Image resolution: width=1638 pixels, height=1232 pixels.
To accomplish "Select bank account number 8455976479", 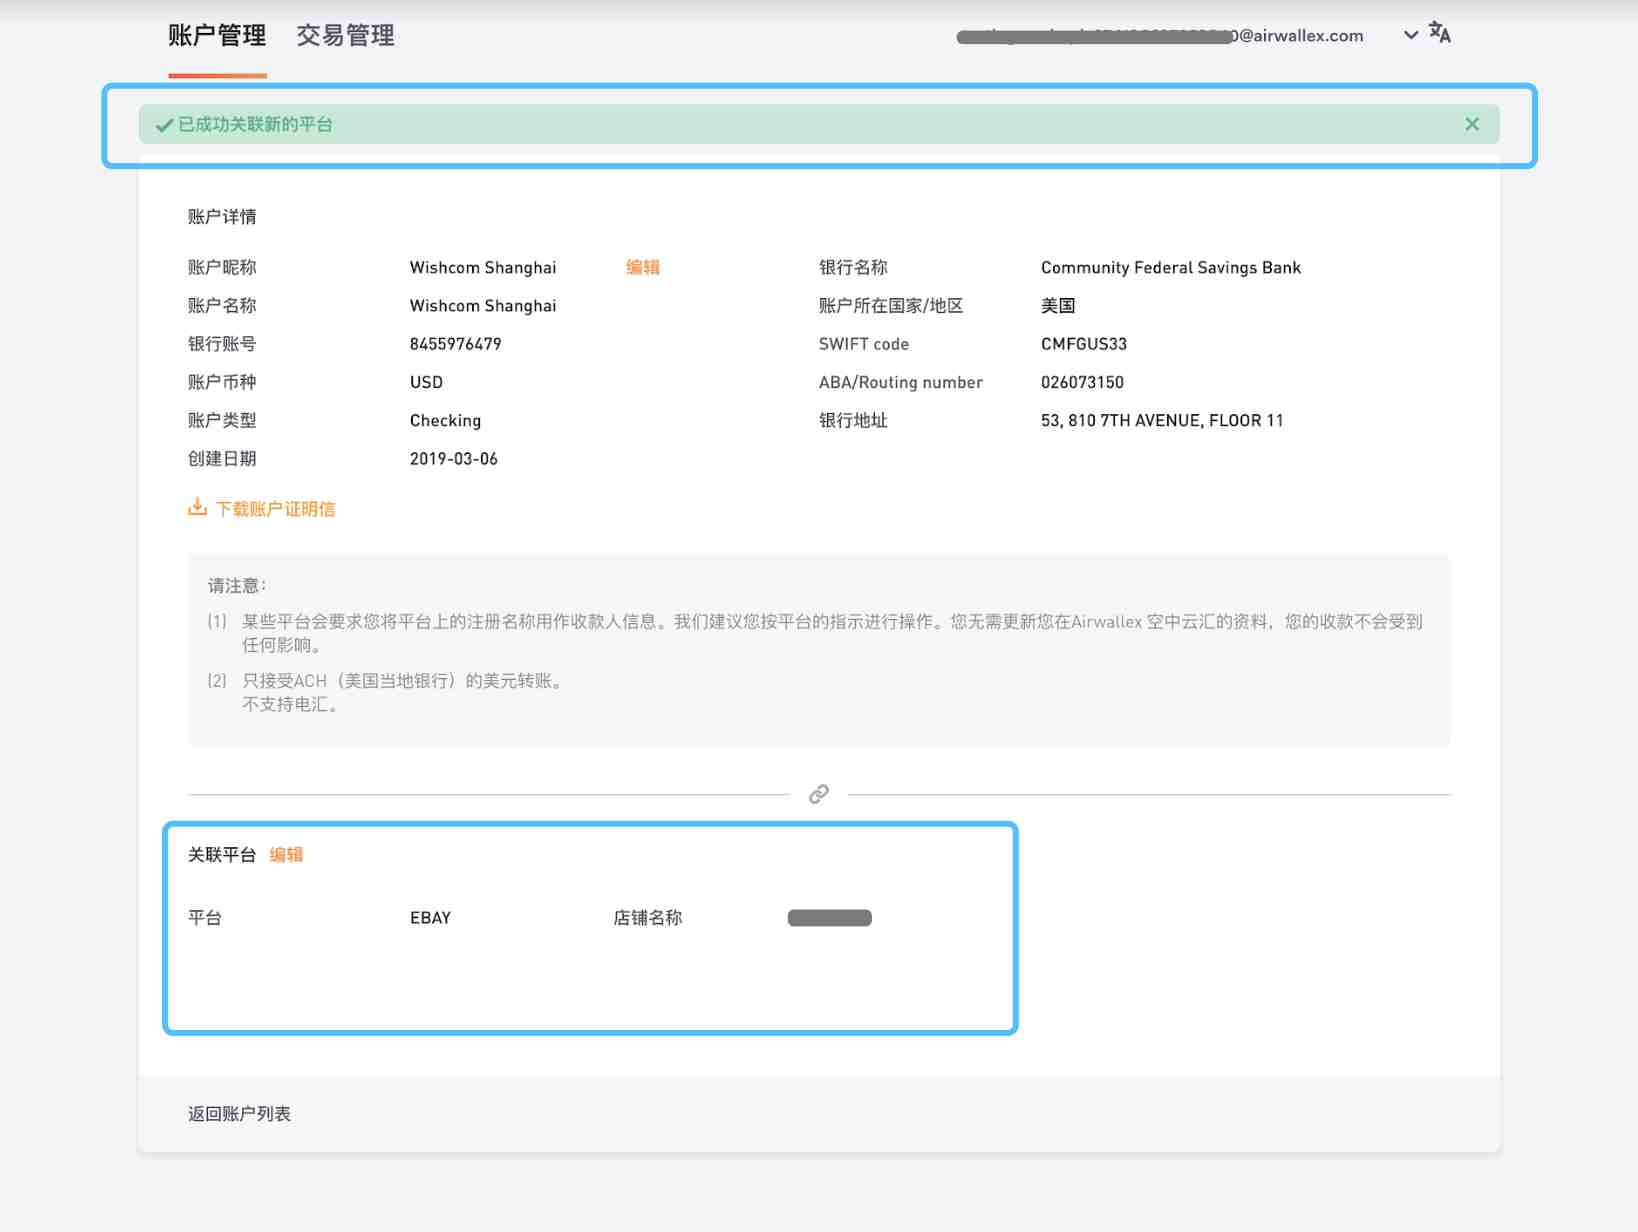I will pyautogui.click(x=455, y=344).
